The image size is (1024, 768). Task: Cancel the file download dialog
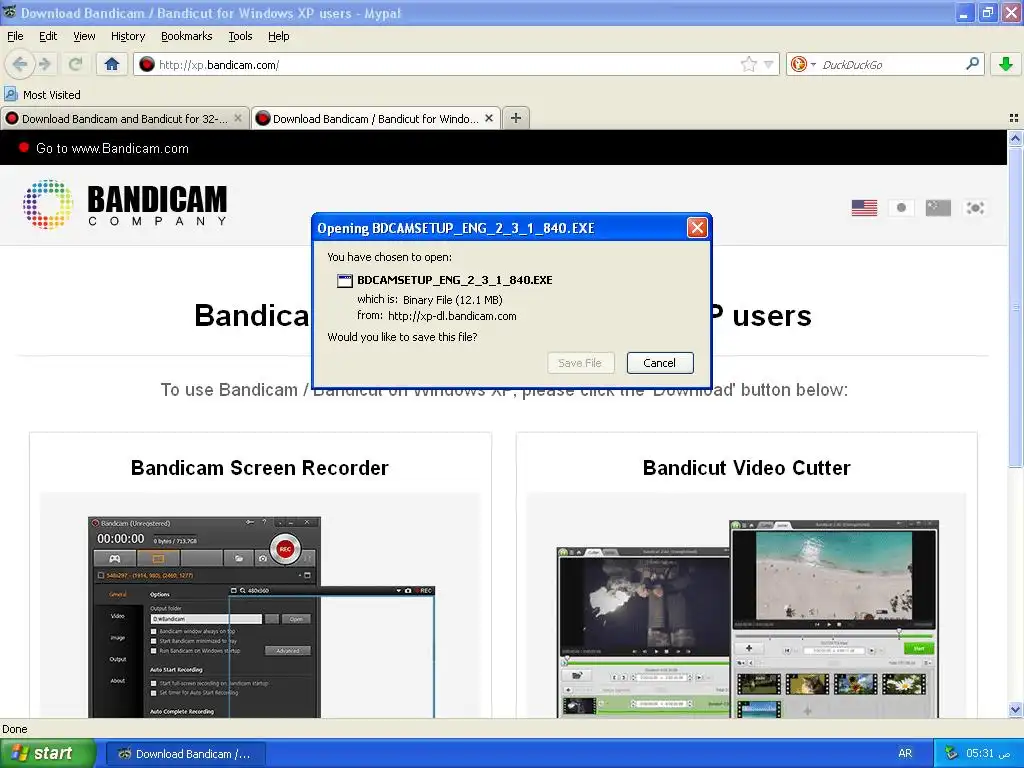point(660,363)
